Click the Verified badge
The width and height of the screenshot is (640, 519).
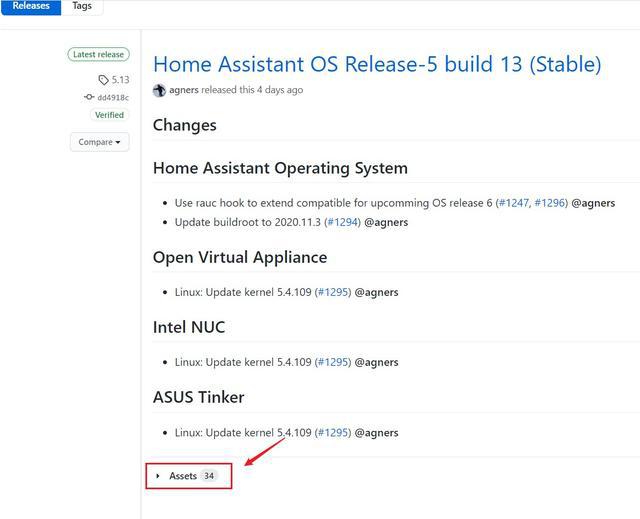tap(109, 115)
